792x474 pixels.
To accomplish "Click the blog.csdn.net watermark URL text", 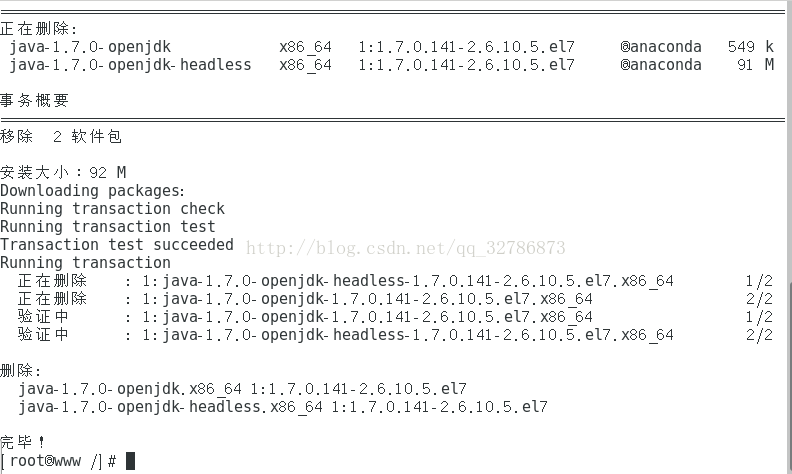I will 406,248.
